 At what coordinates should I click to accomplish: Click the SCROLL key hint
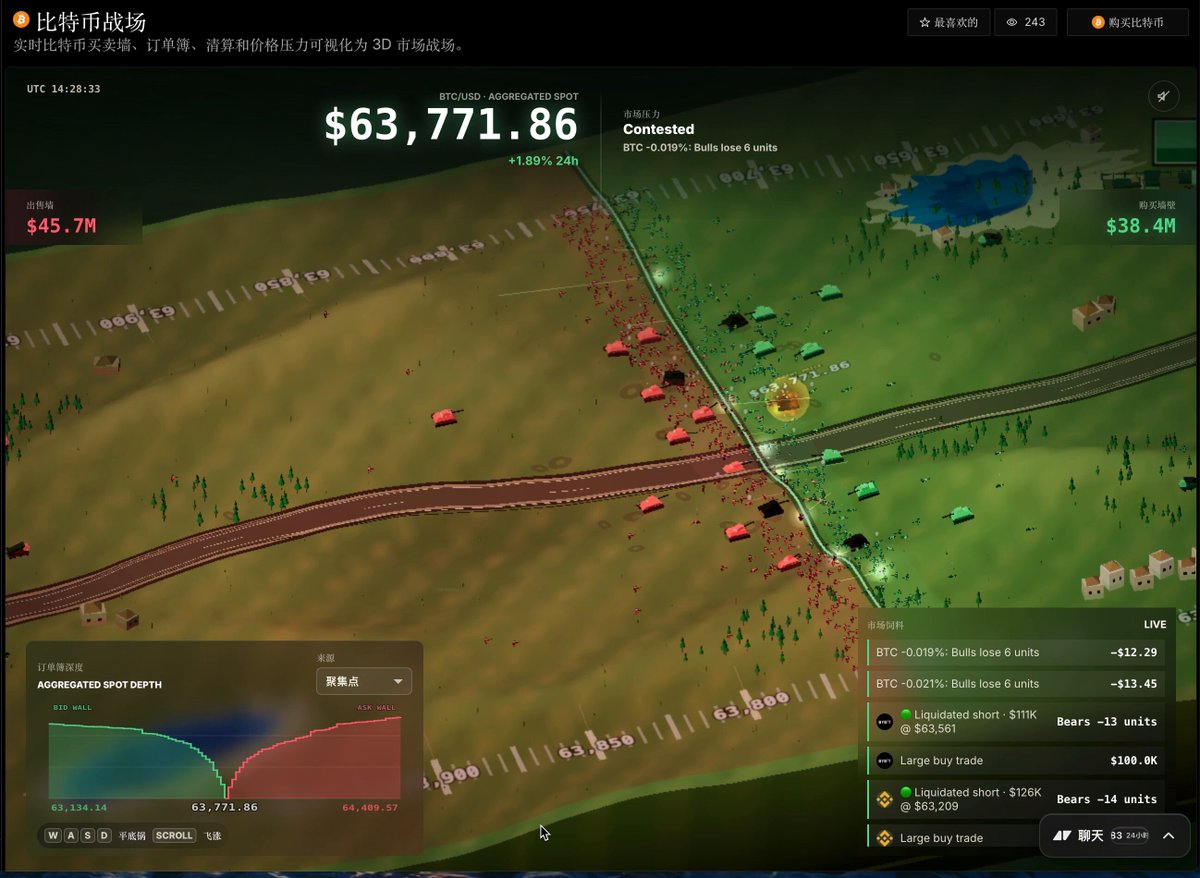pyautogui.click(x=174, y=835)
